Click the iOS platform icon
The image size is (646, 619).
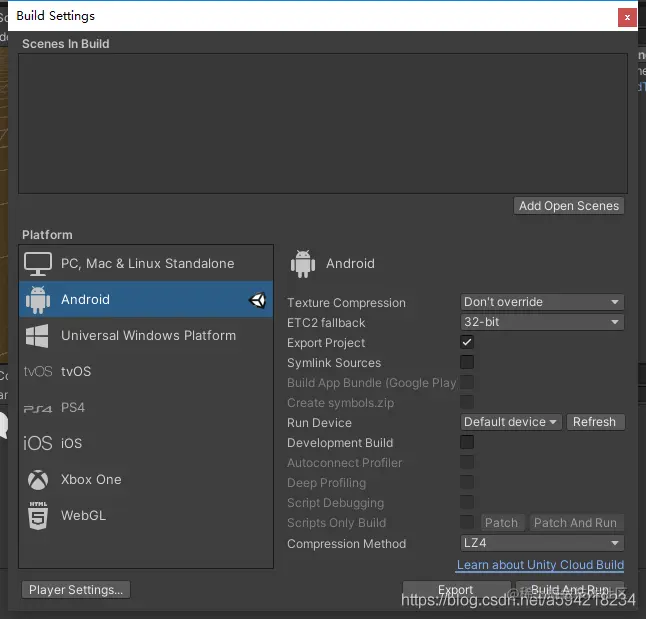tap(38, 443)
